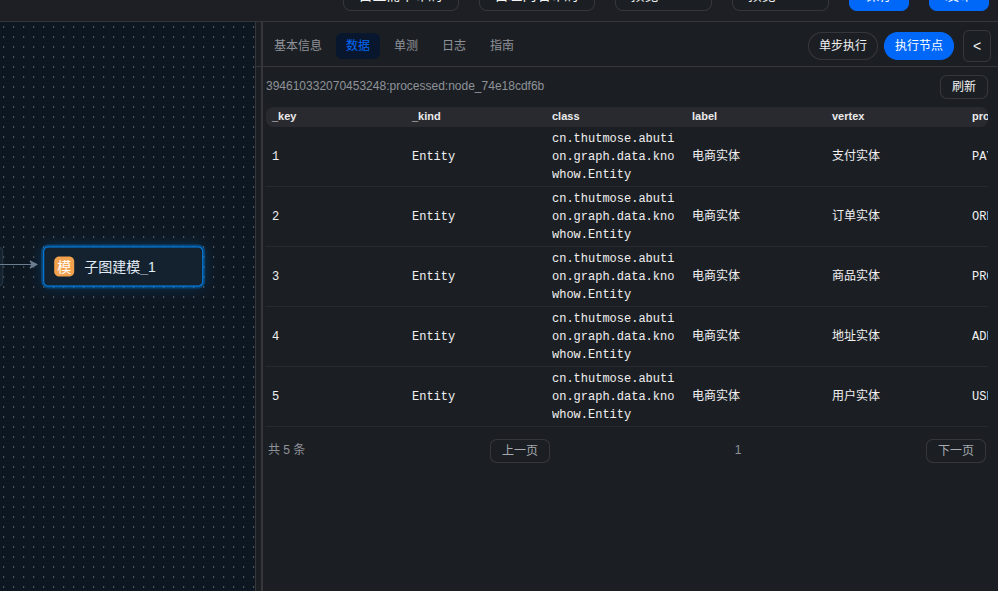Collapse the panel with the < button
998x591 pixels.
coord(977,45)
